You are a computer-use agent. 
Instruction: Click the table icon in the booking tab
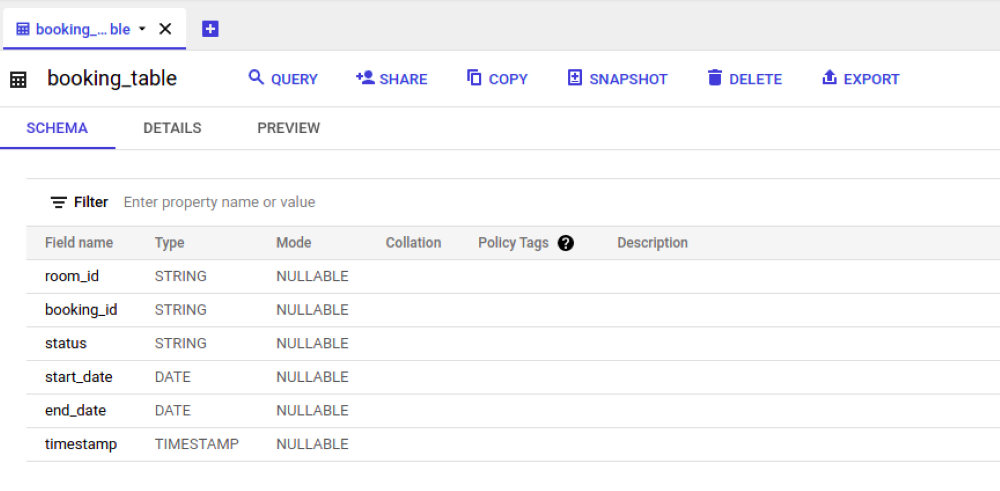[x=23, y=29]
